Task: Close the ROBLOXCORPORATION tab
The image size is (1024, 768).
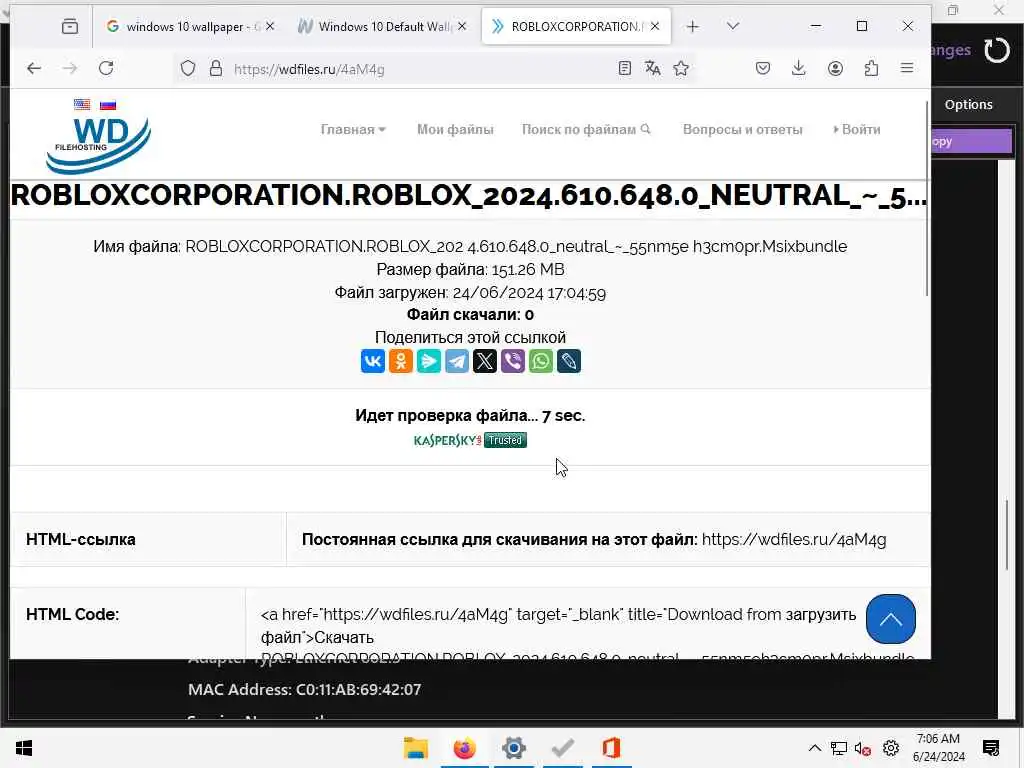Action: 655,26
